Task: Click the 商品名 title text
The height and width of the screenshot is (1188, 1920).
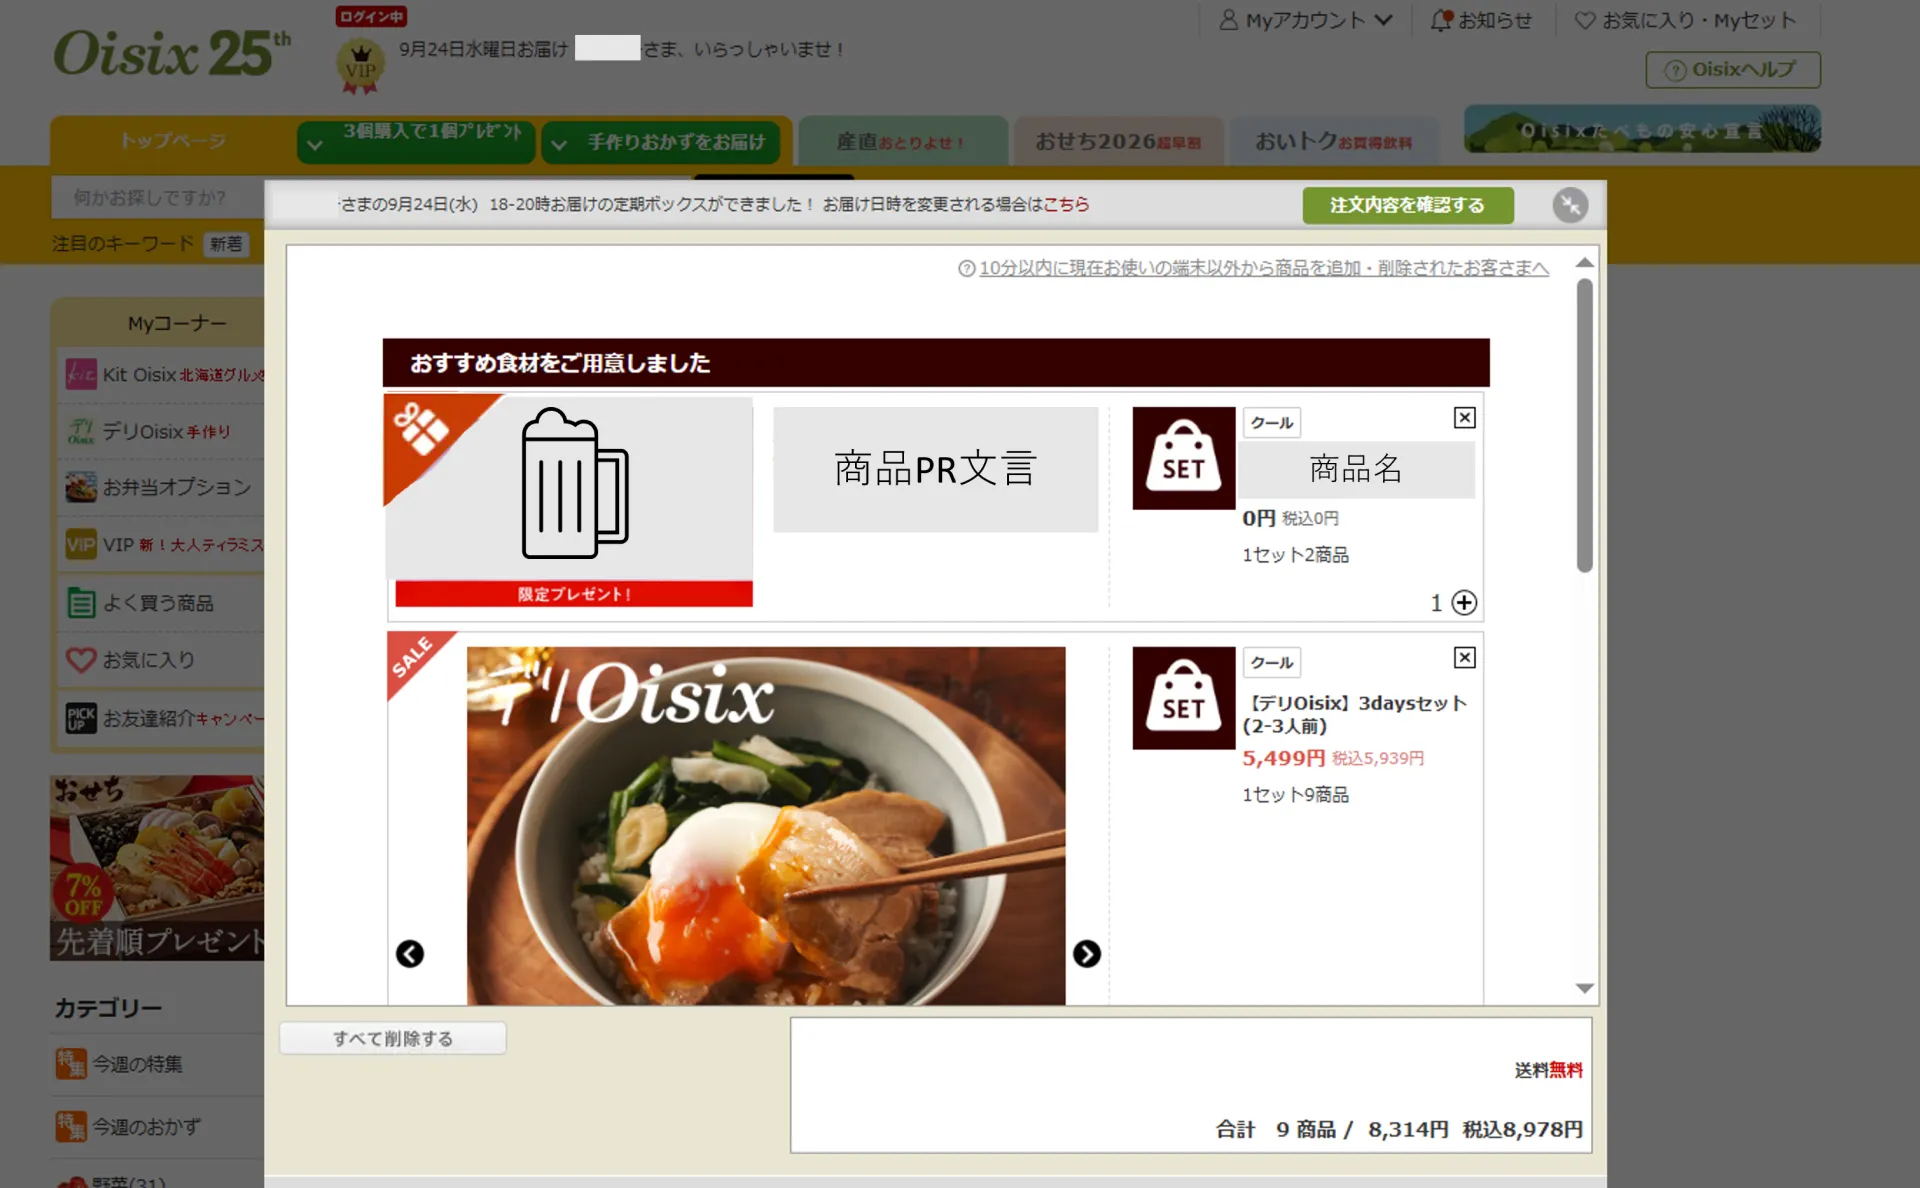Action: pos(1356,469)
